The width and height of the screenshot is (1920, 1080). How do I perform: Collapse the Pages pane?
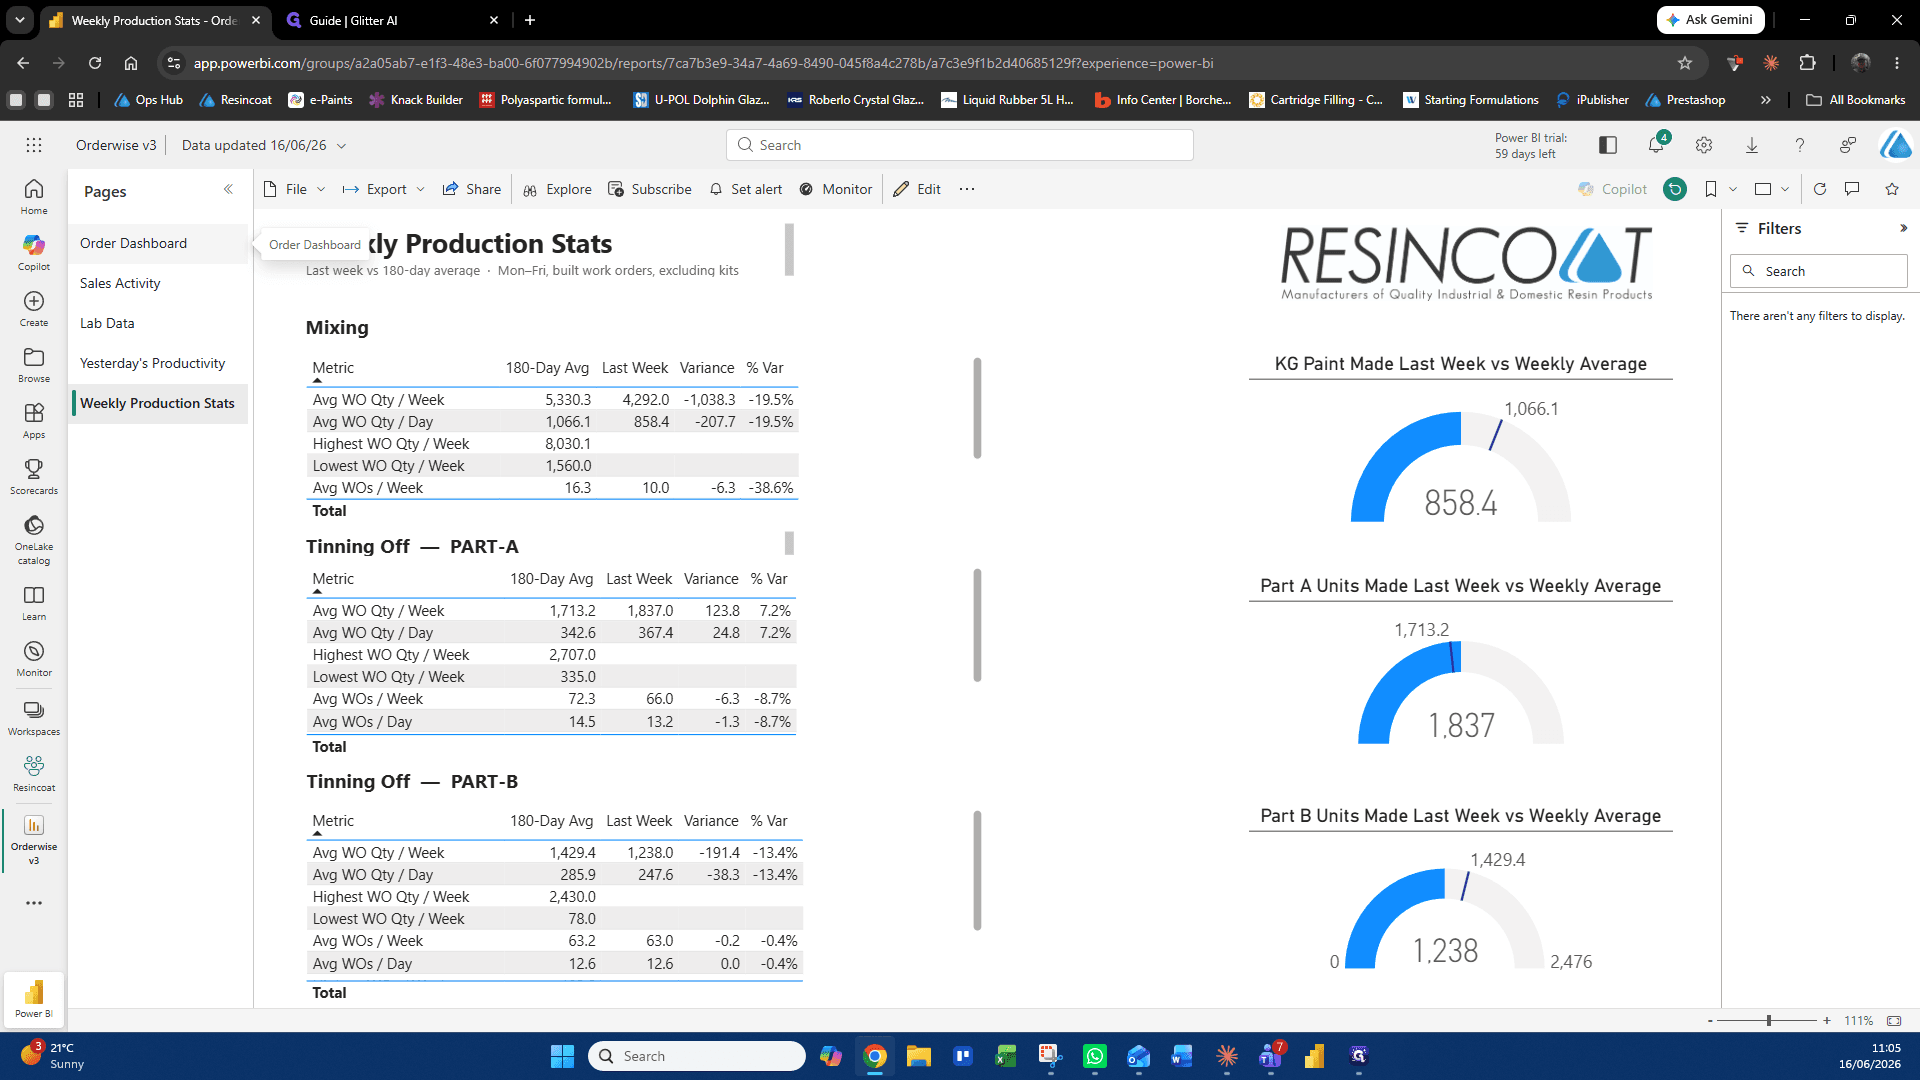pos(228,190)
